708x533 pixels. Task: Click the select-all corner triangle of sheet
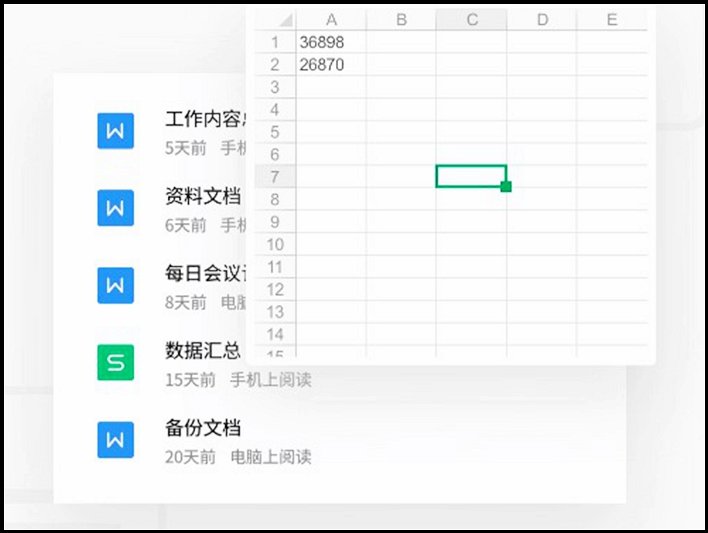(287, 21)
